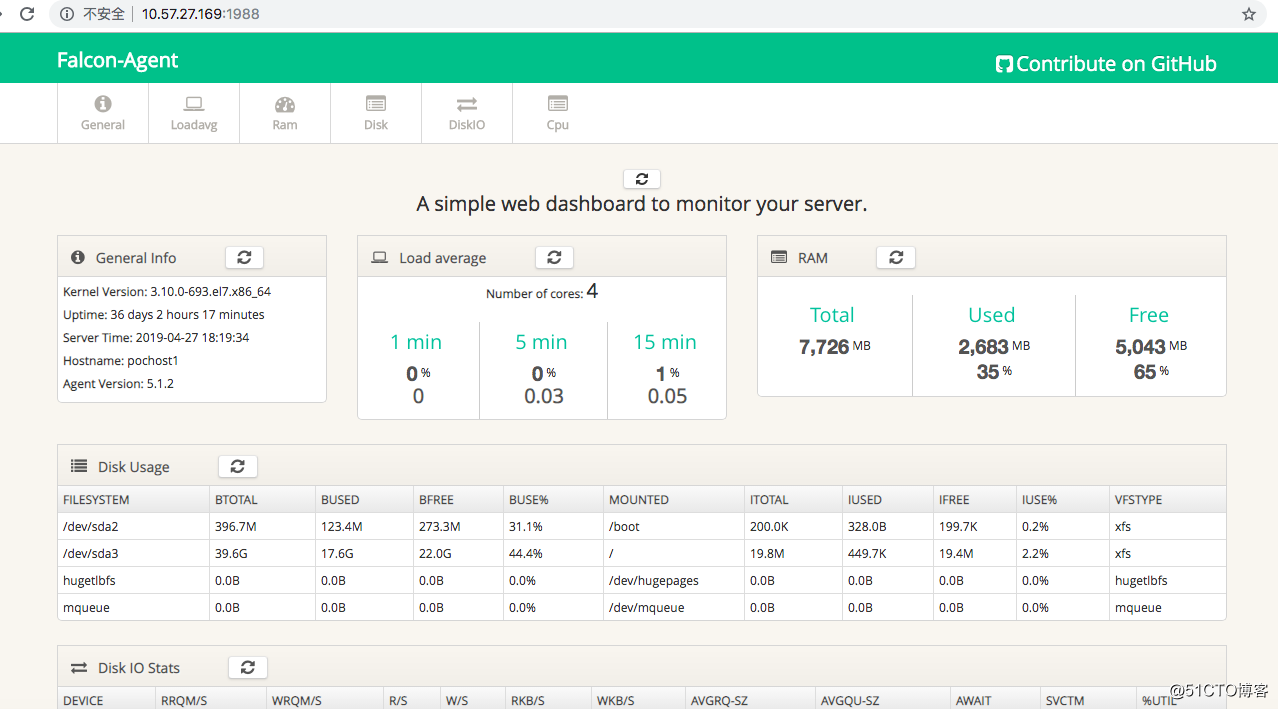Go to the Cpu tab
The height and width of the screenshot is (709, 1278).
558,113
